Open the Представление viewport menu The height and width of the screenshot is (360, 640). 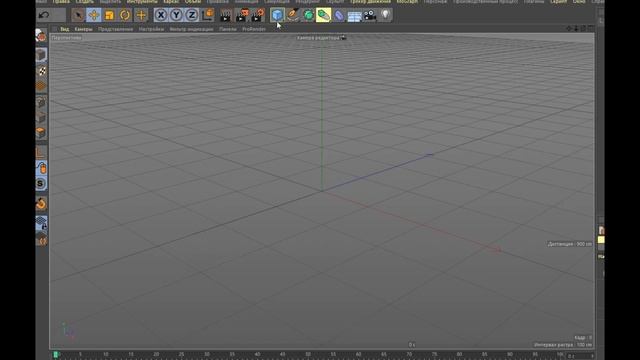[116, 29]
